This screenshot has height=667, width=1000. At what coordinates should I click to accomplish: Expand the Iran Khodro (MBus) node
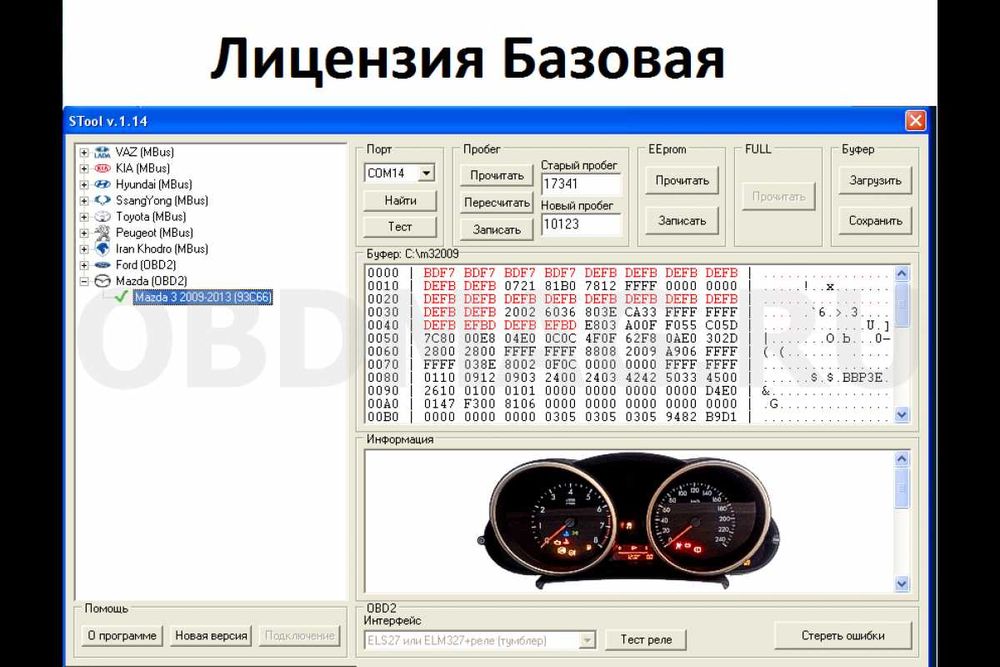[x=84, y=249]
